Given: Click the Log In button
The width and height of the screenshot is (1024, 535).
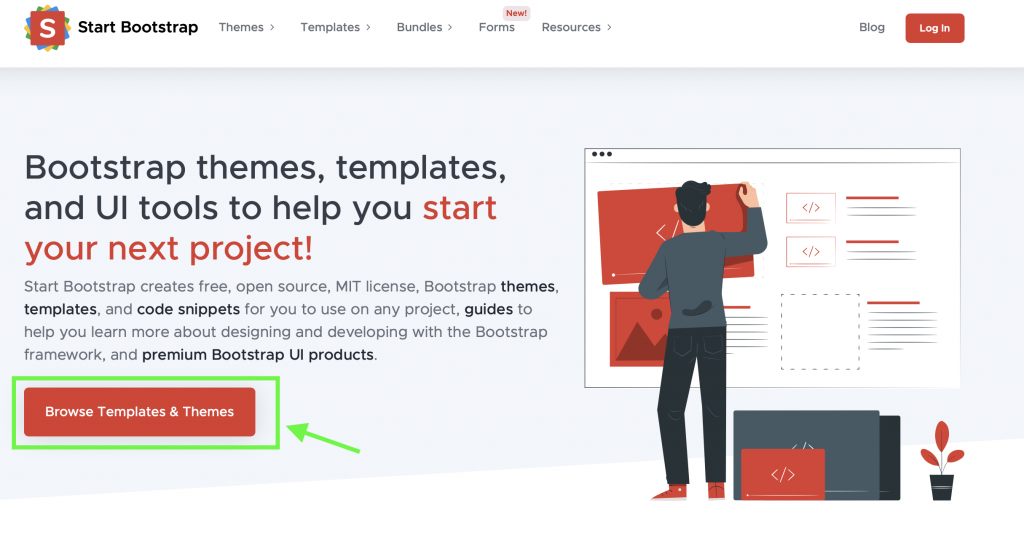Looking at the screenshot, I should click(935, 28).
